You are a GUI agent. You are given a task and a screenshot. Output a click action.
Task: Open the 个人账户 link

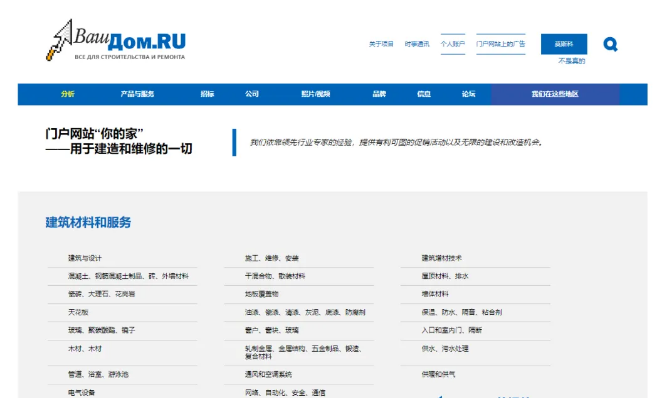(453, 44)
